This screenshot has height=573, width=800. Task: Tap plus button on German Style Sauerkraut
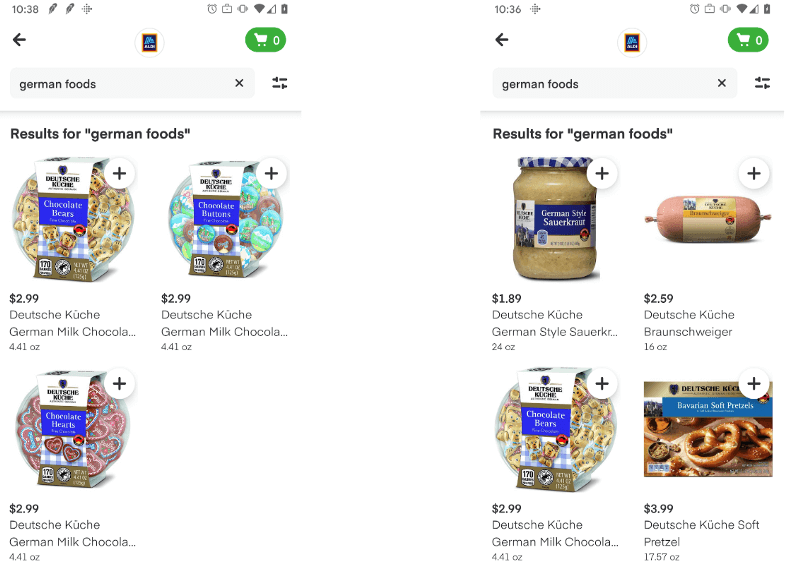pos(602,173)
